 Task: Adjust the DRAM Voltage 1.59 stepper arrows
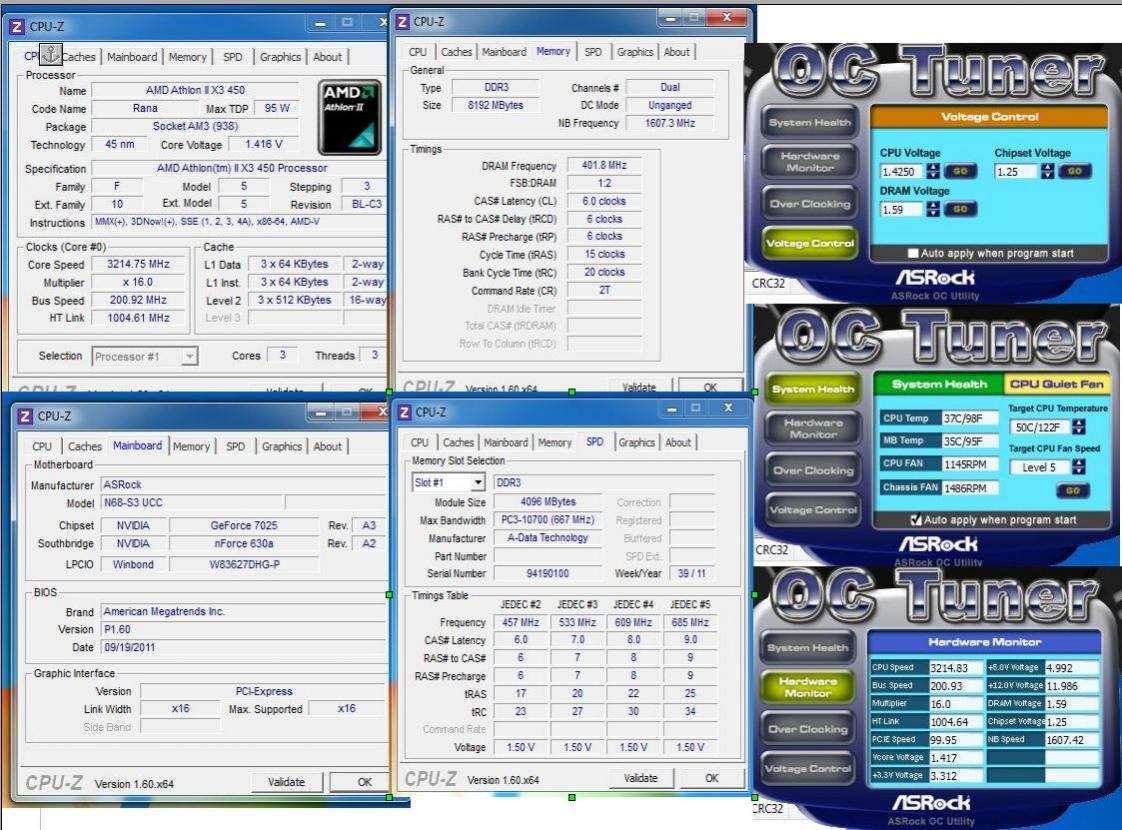click(x=933, y=209)
